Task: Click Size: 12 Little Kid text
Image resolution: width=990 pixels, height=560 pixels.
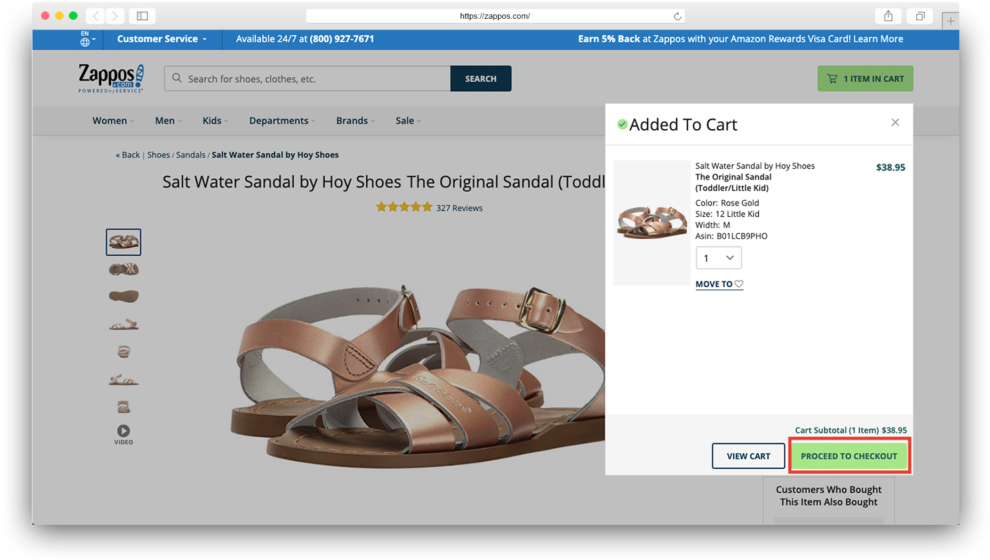Action: tap(727, 214)
